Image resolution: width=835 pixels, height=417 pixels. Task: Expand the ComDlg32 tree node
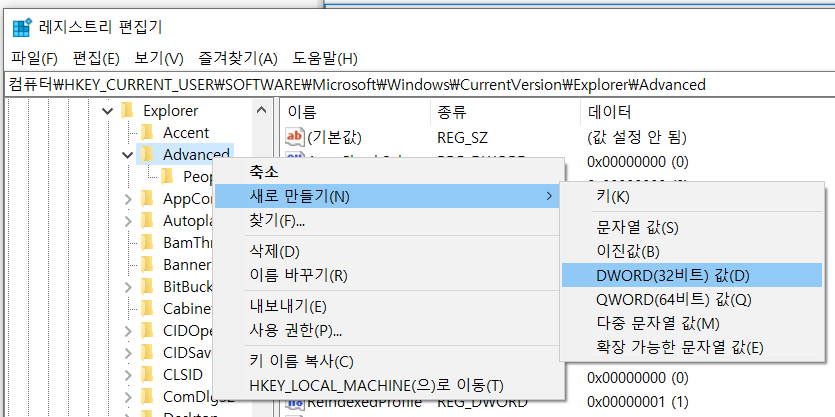[128, 397]
